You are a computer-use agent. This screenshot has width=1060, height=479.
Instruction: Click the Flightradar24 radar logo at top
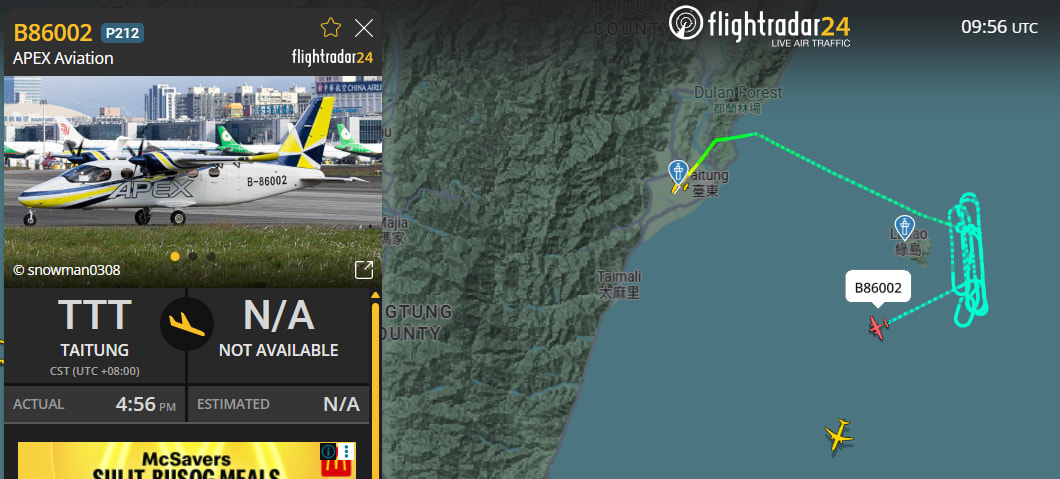click(685, 23)
